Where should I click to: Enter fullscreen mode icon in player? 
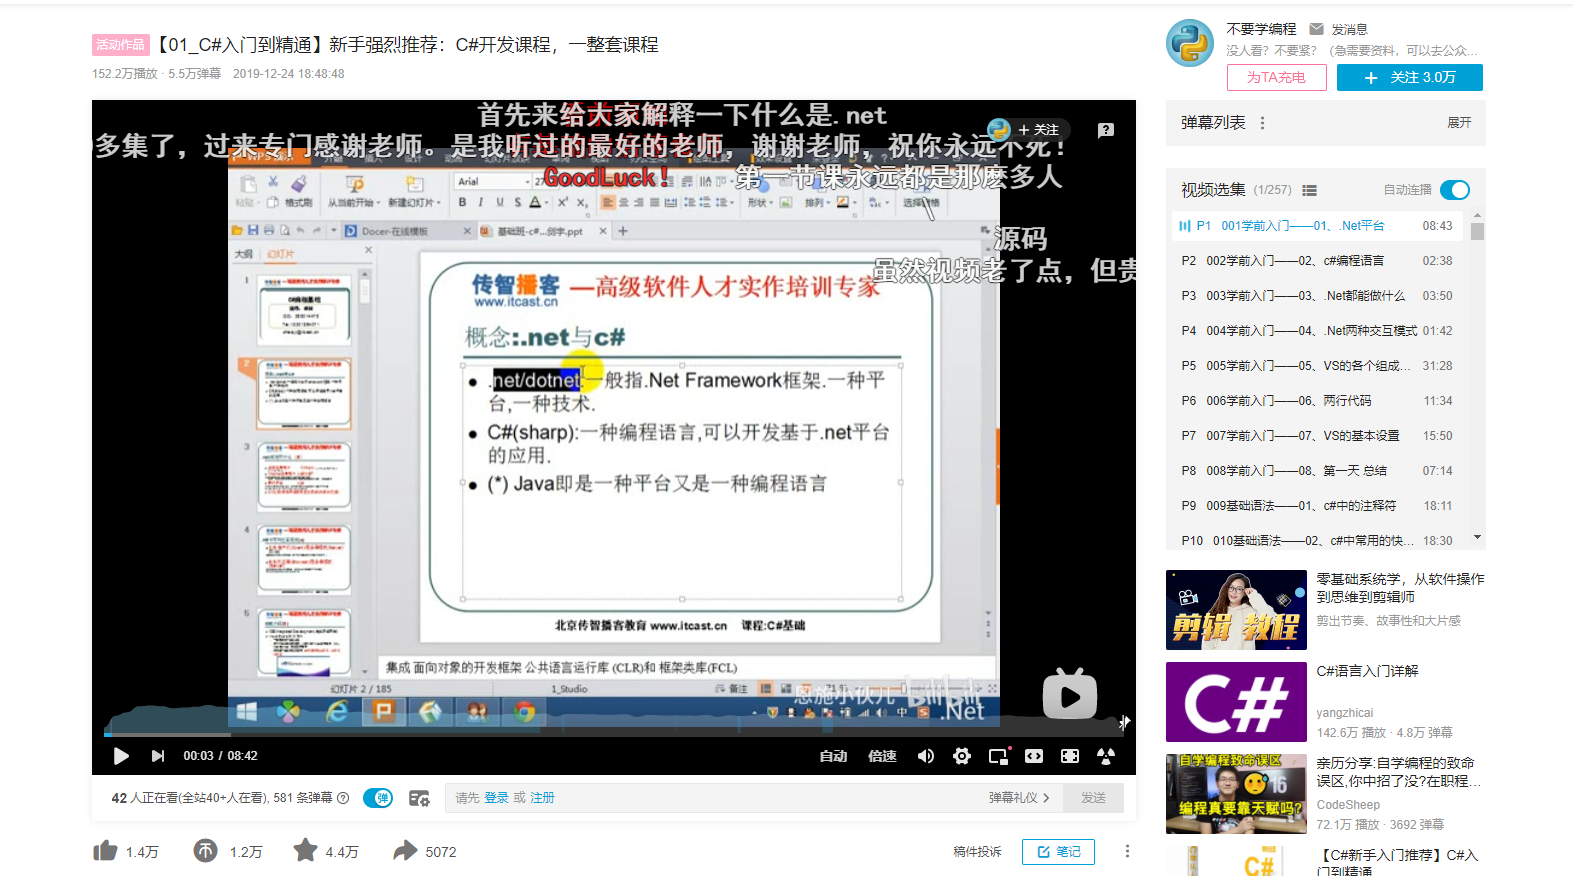(x=1106, y=756)
